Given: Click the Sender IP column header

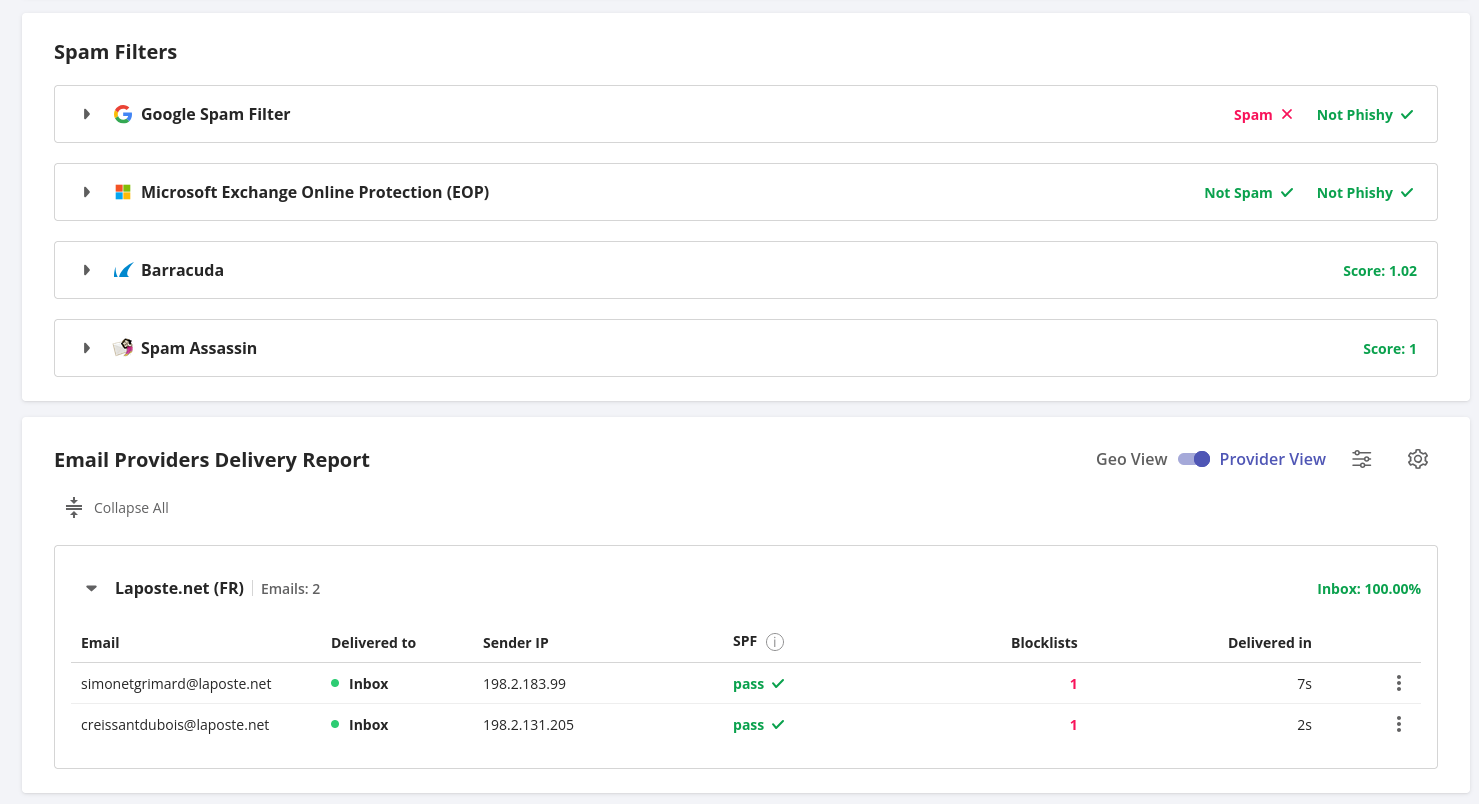Looking at the screenshot, I should coord(516,643).
